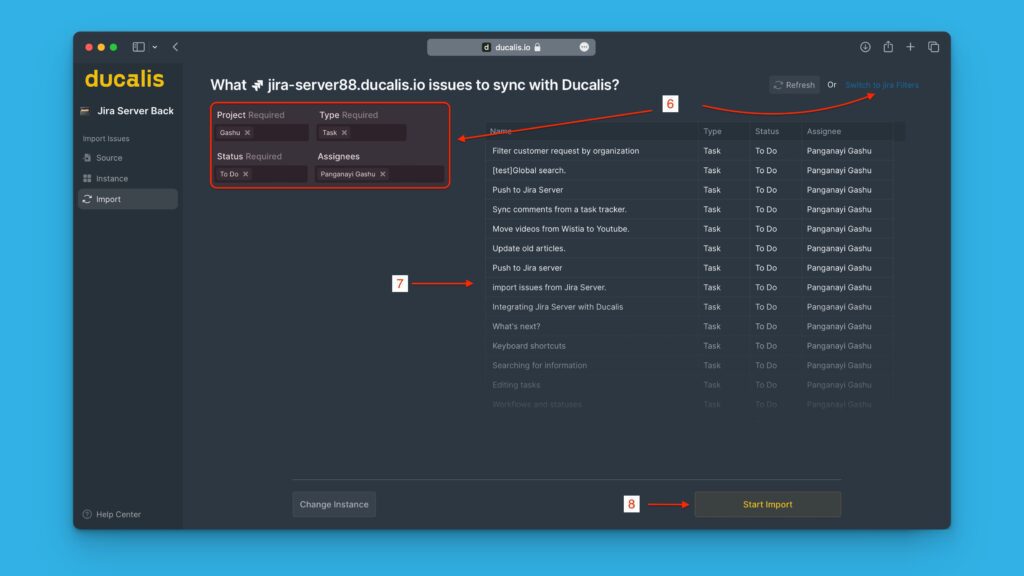Open the address bar more options icon
This screenshot has width=1024, height=576.
[x=584, y=47]
